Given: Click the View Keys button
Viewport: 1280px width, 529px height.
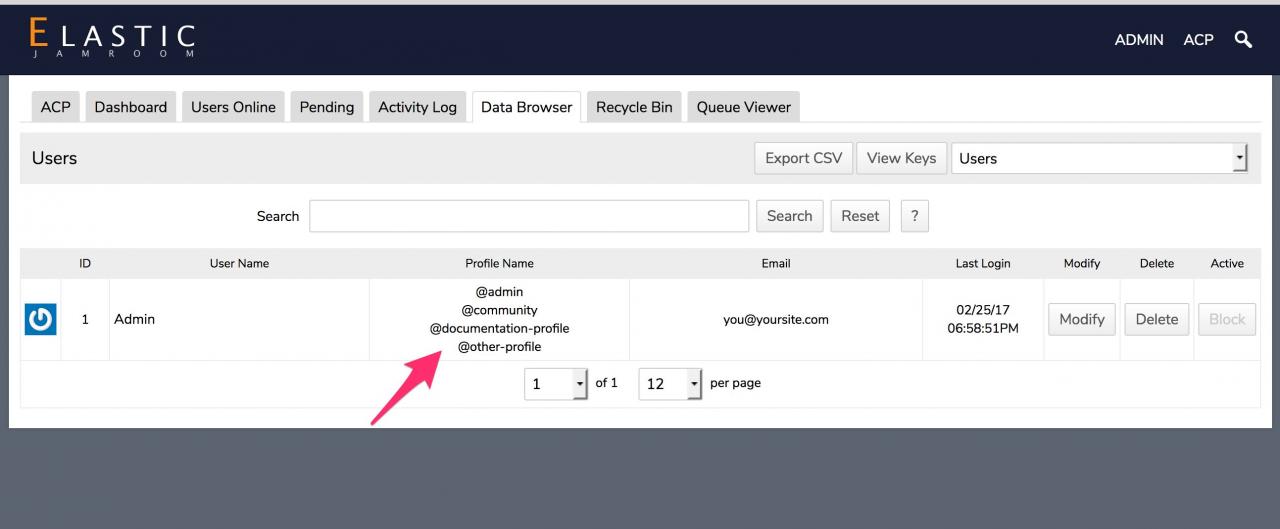Looking at the screenshot, I should (901, 158).
